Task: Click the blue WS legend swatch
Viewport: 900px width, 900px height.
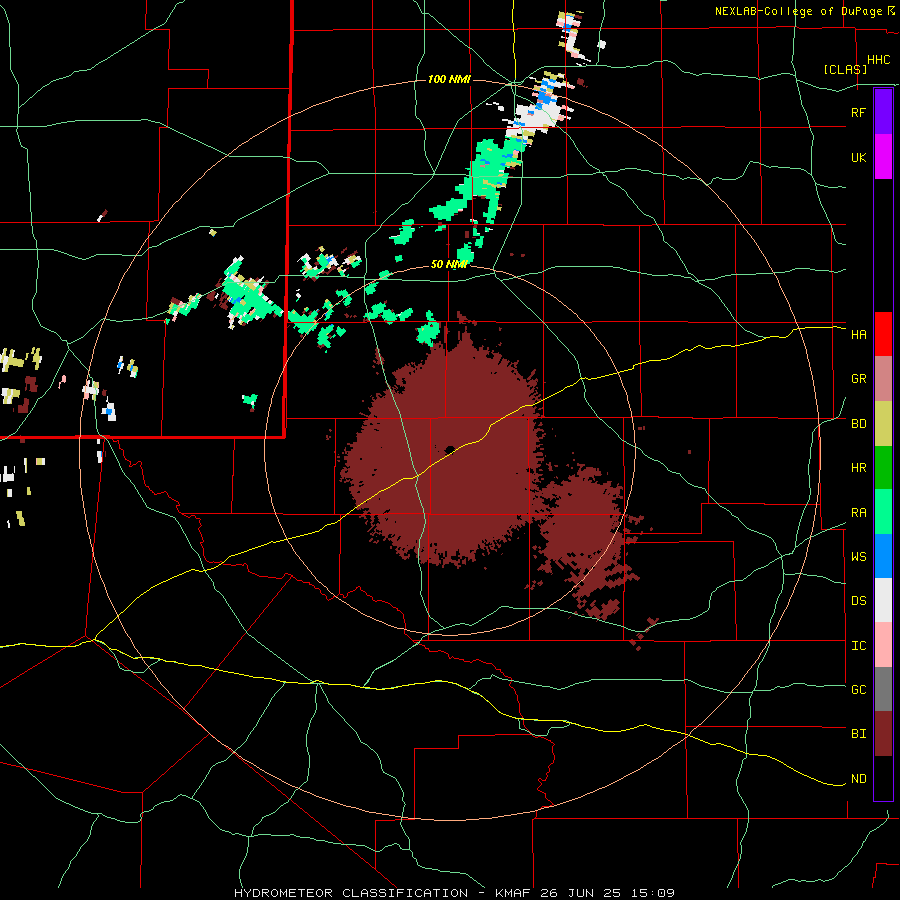Action: pos(883,556)
